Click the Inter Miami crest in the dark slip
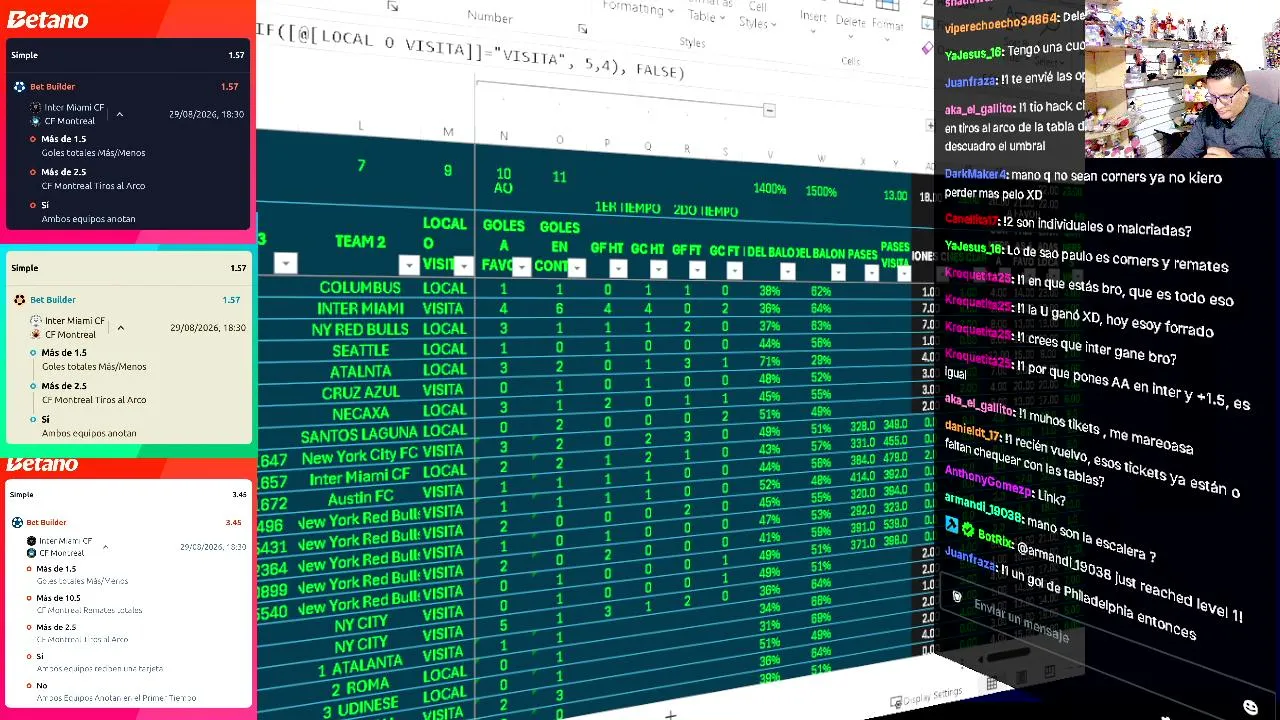 35,108
